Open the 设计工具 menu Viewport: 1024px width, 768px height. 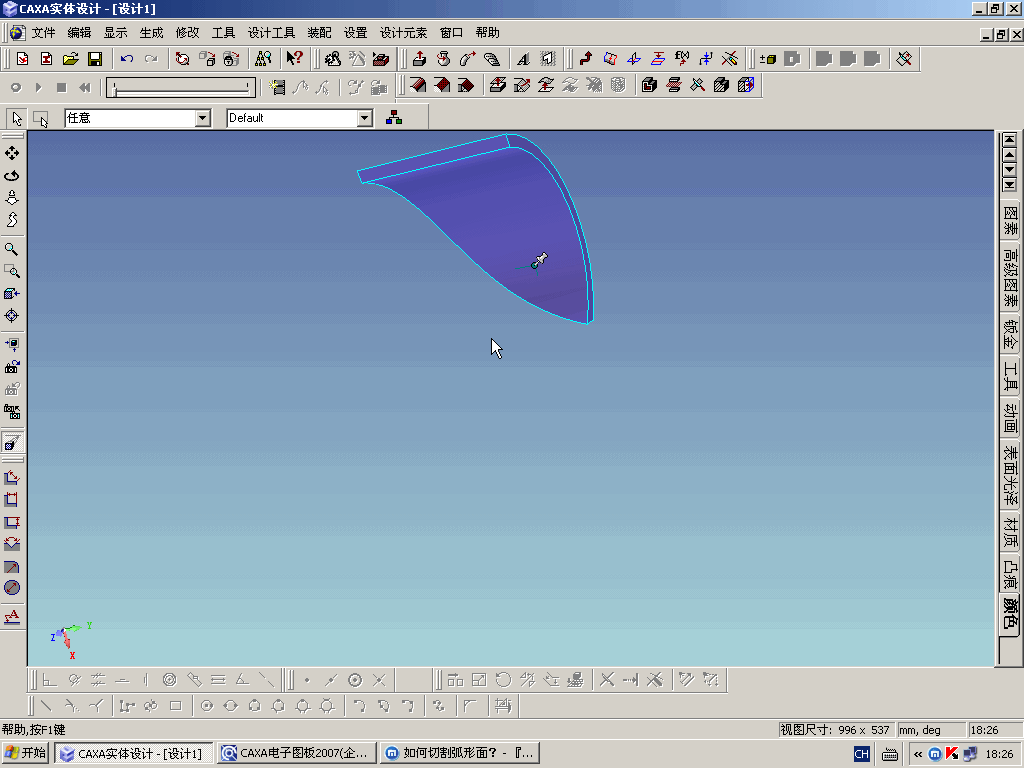(271, 33)
